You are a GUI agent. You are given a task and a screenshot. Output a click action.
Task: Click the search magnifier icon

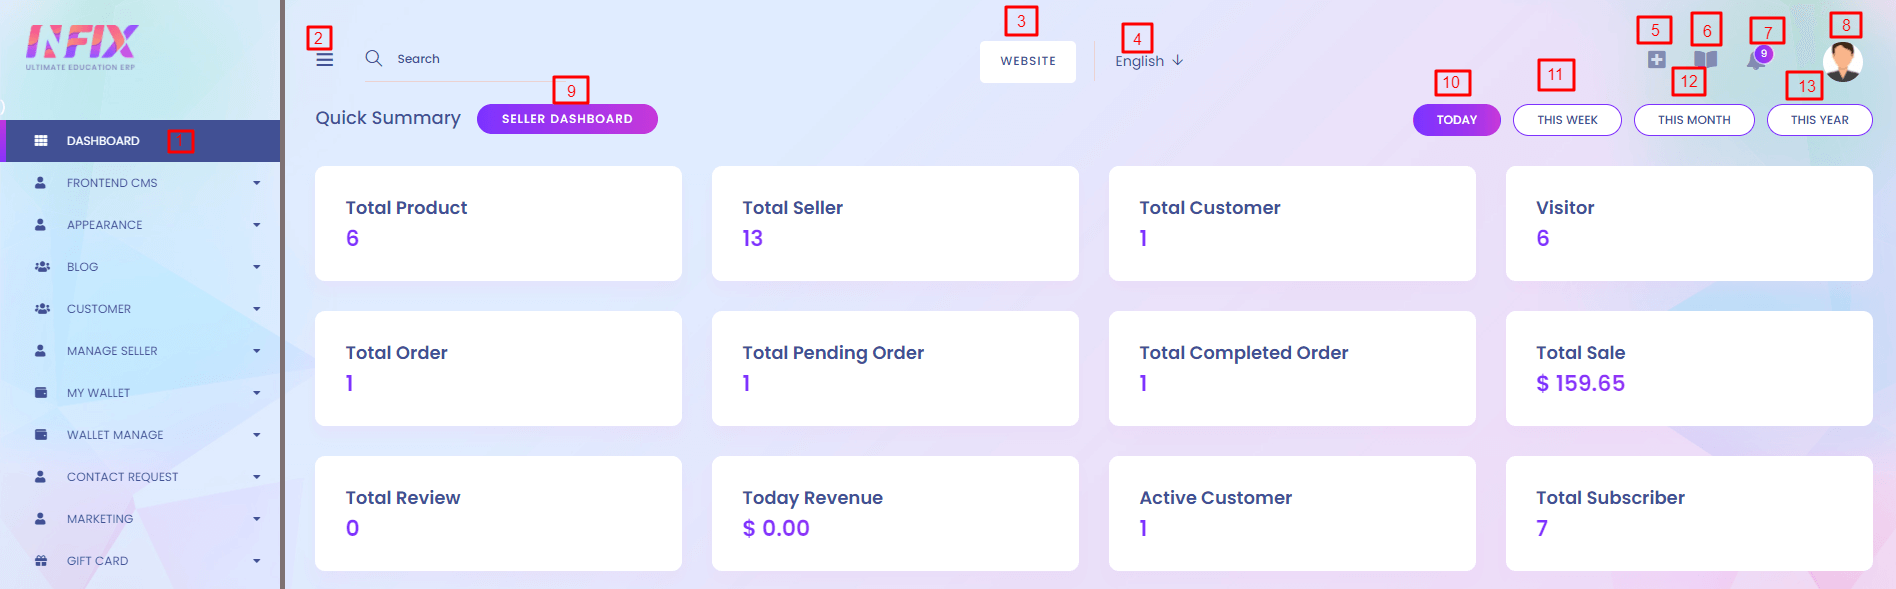[373, 59]
